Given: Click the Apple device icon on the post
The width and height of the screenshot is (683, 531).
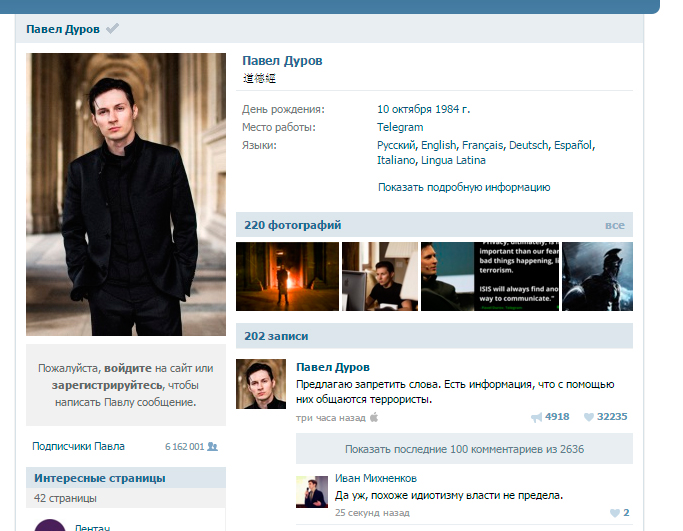Looking at the screenshot, I should pos(374,417).
